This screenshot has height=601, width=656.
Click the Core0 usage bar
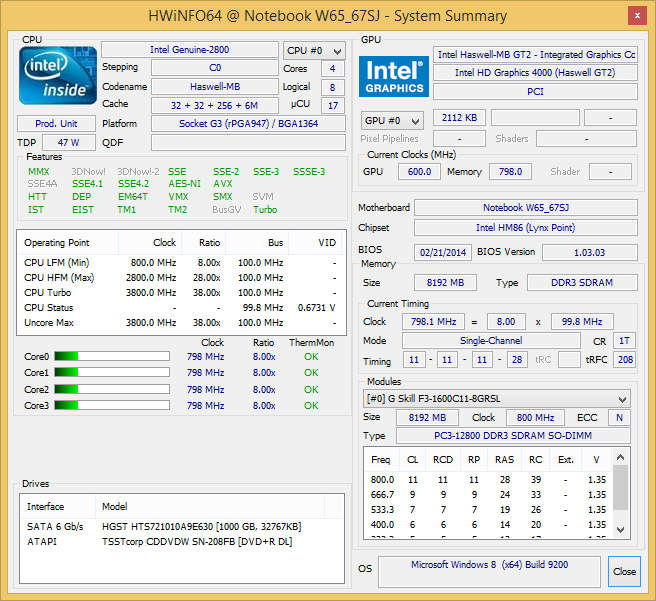click(x=112, y=356)
